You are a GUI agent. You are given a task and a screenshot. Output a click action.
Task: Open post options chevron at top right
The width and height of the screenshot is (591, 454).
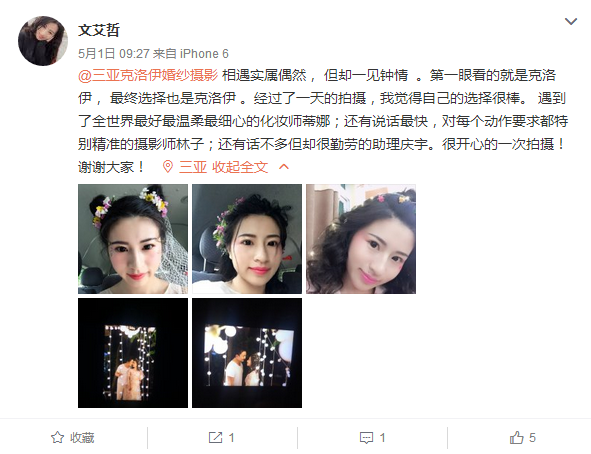(571, 21)
